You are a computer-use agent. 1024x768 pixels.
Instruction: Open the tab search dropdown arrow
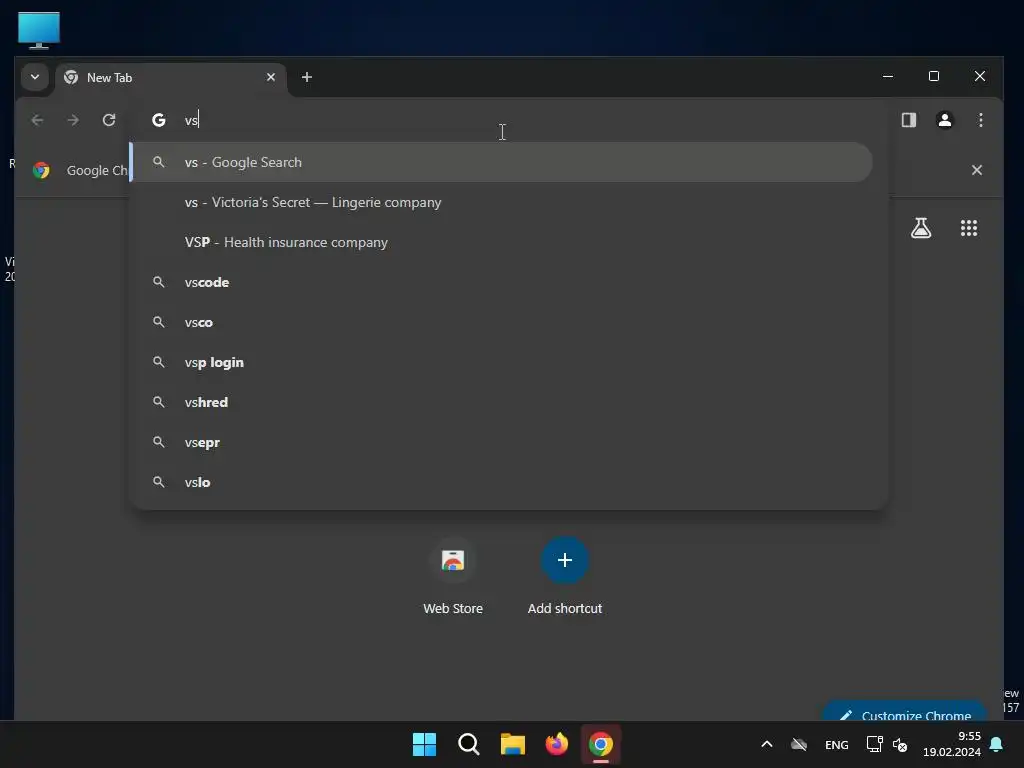pos(35,77)
